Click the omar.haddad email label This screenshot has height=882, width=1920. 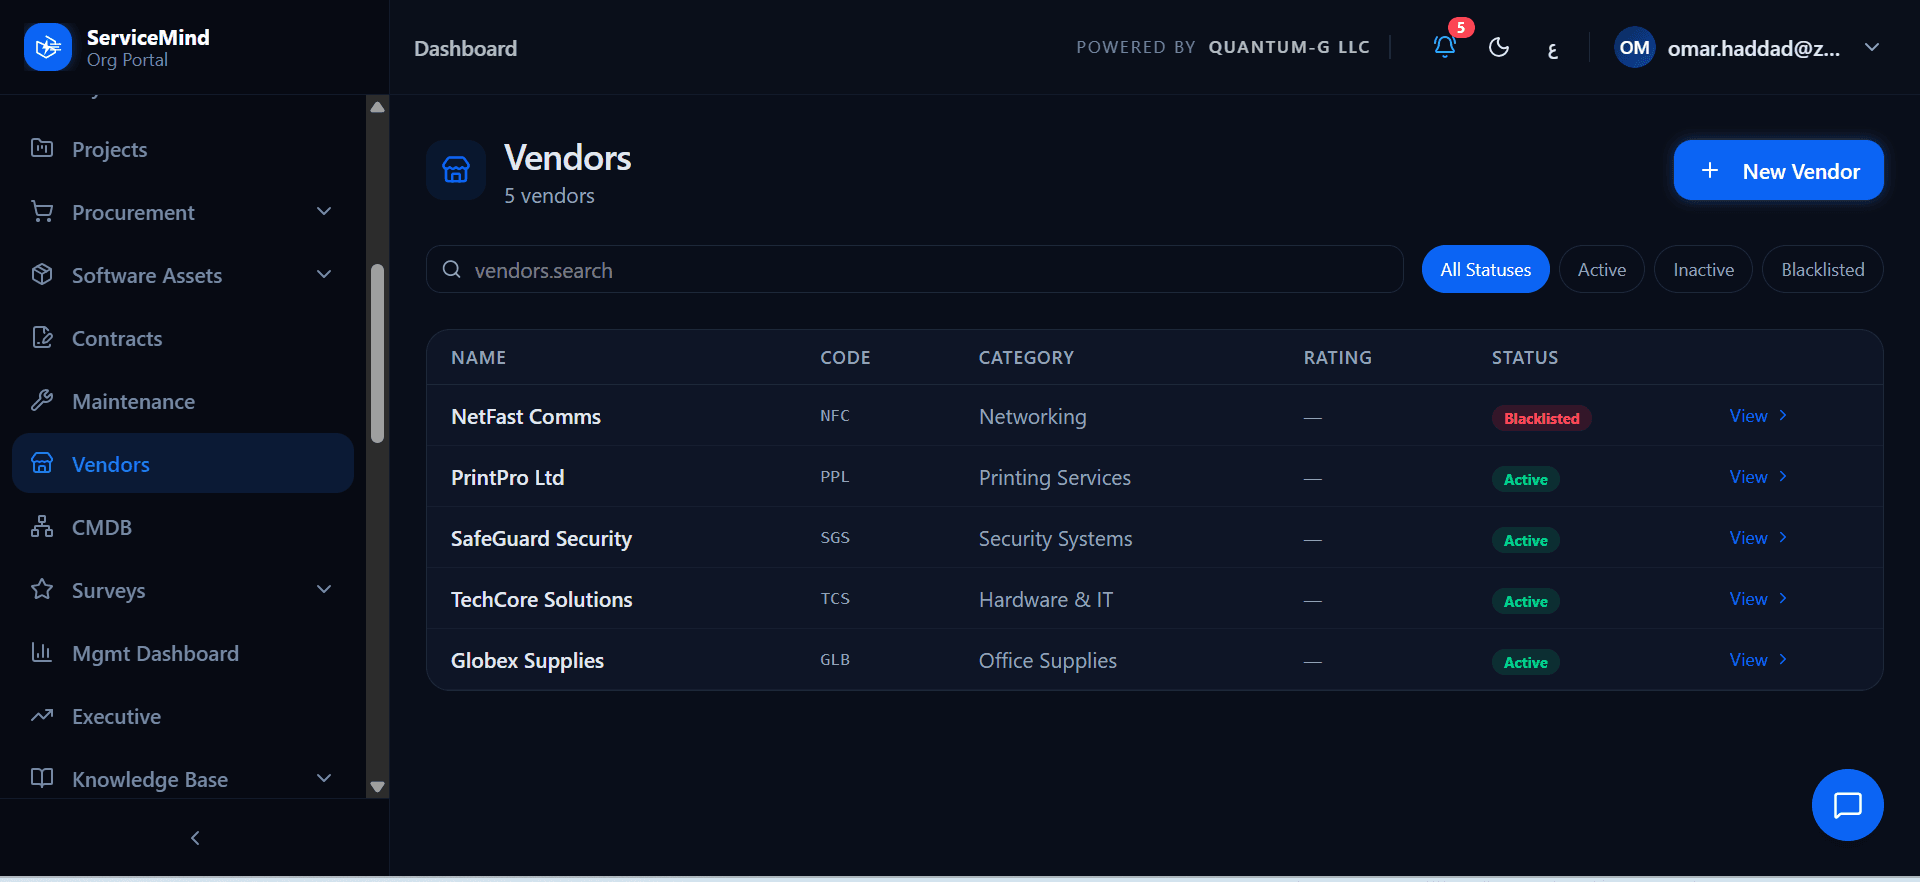(1753, 48)
